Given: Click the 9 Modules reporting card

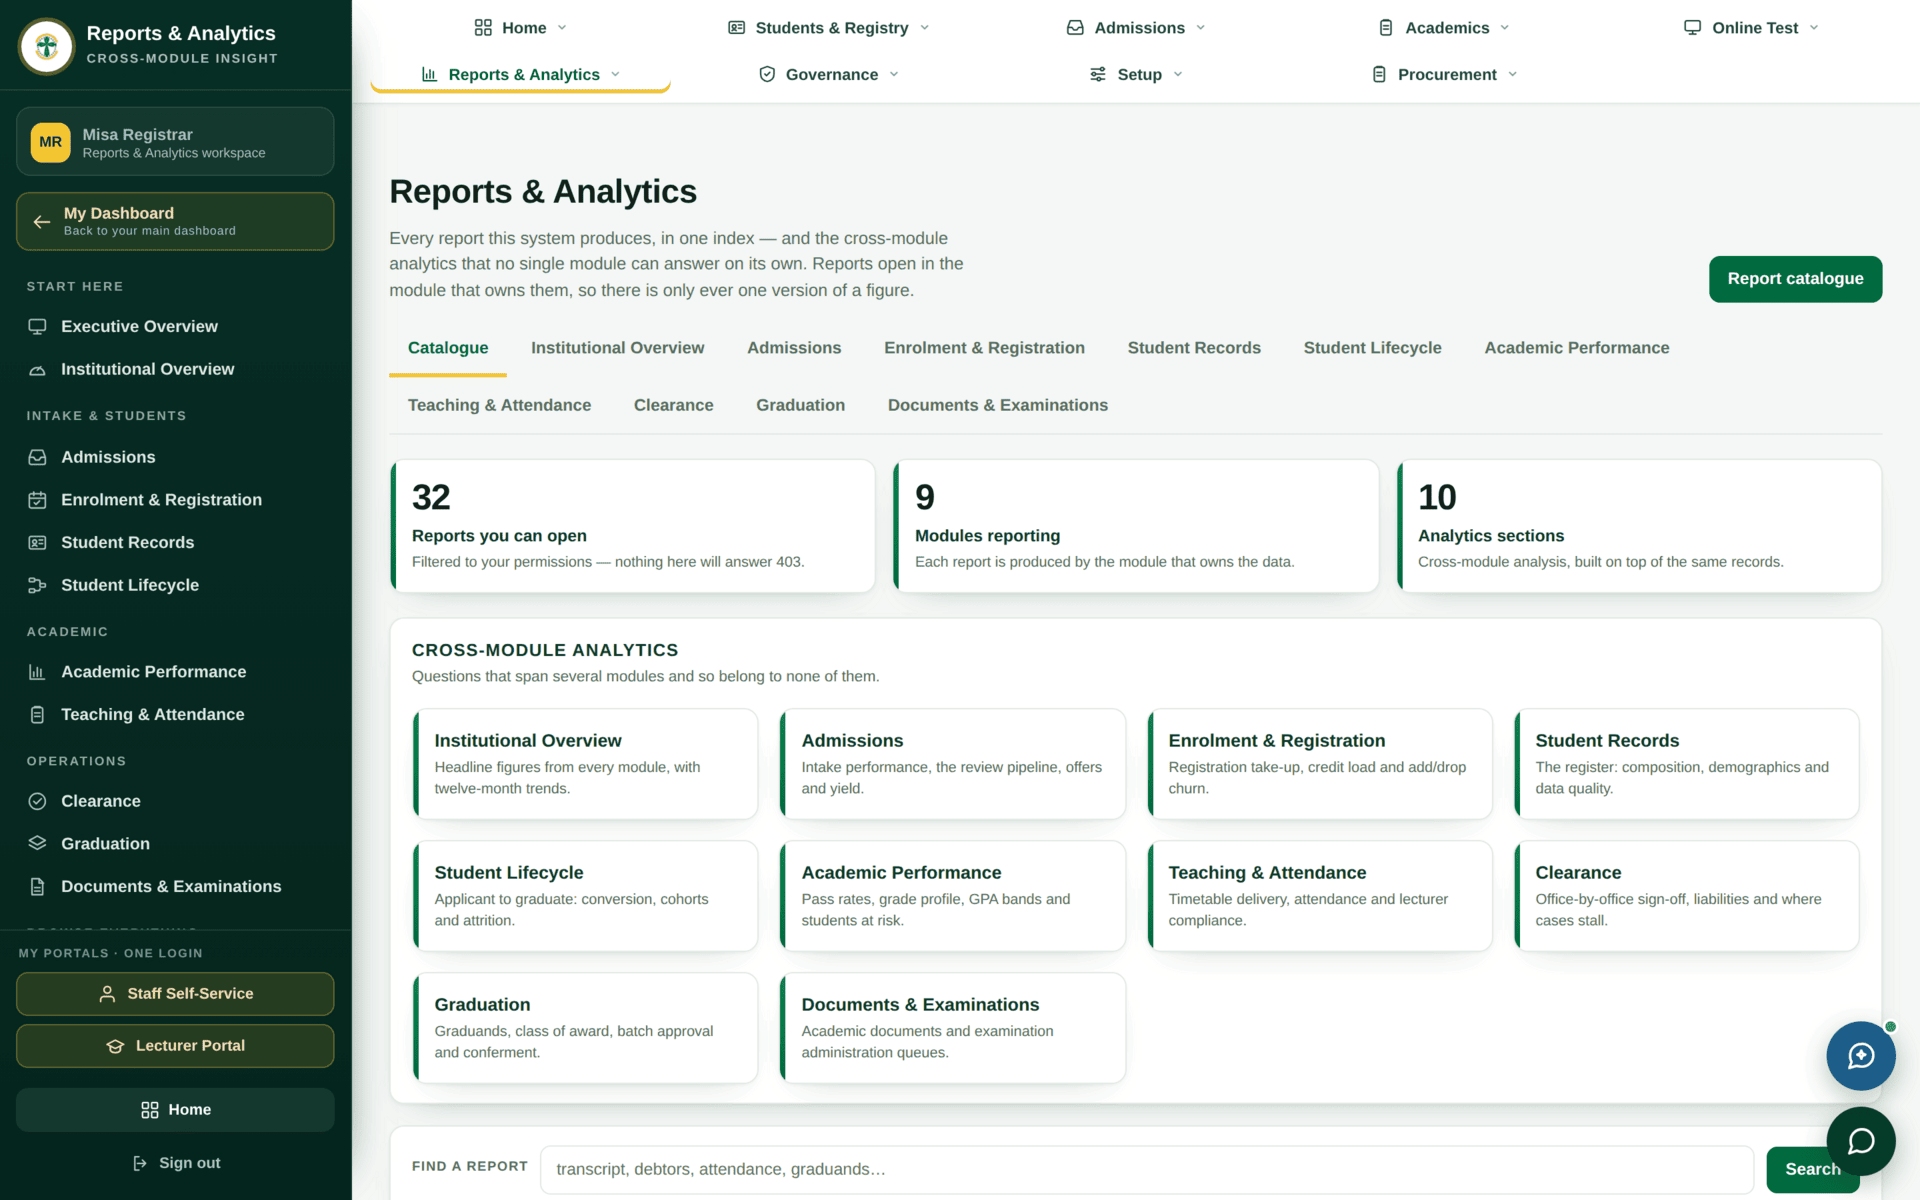Looking at the screenshot, I should click(1135, 526).
